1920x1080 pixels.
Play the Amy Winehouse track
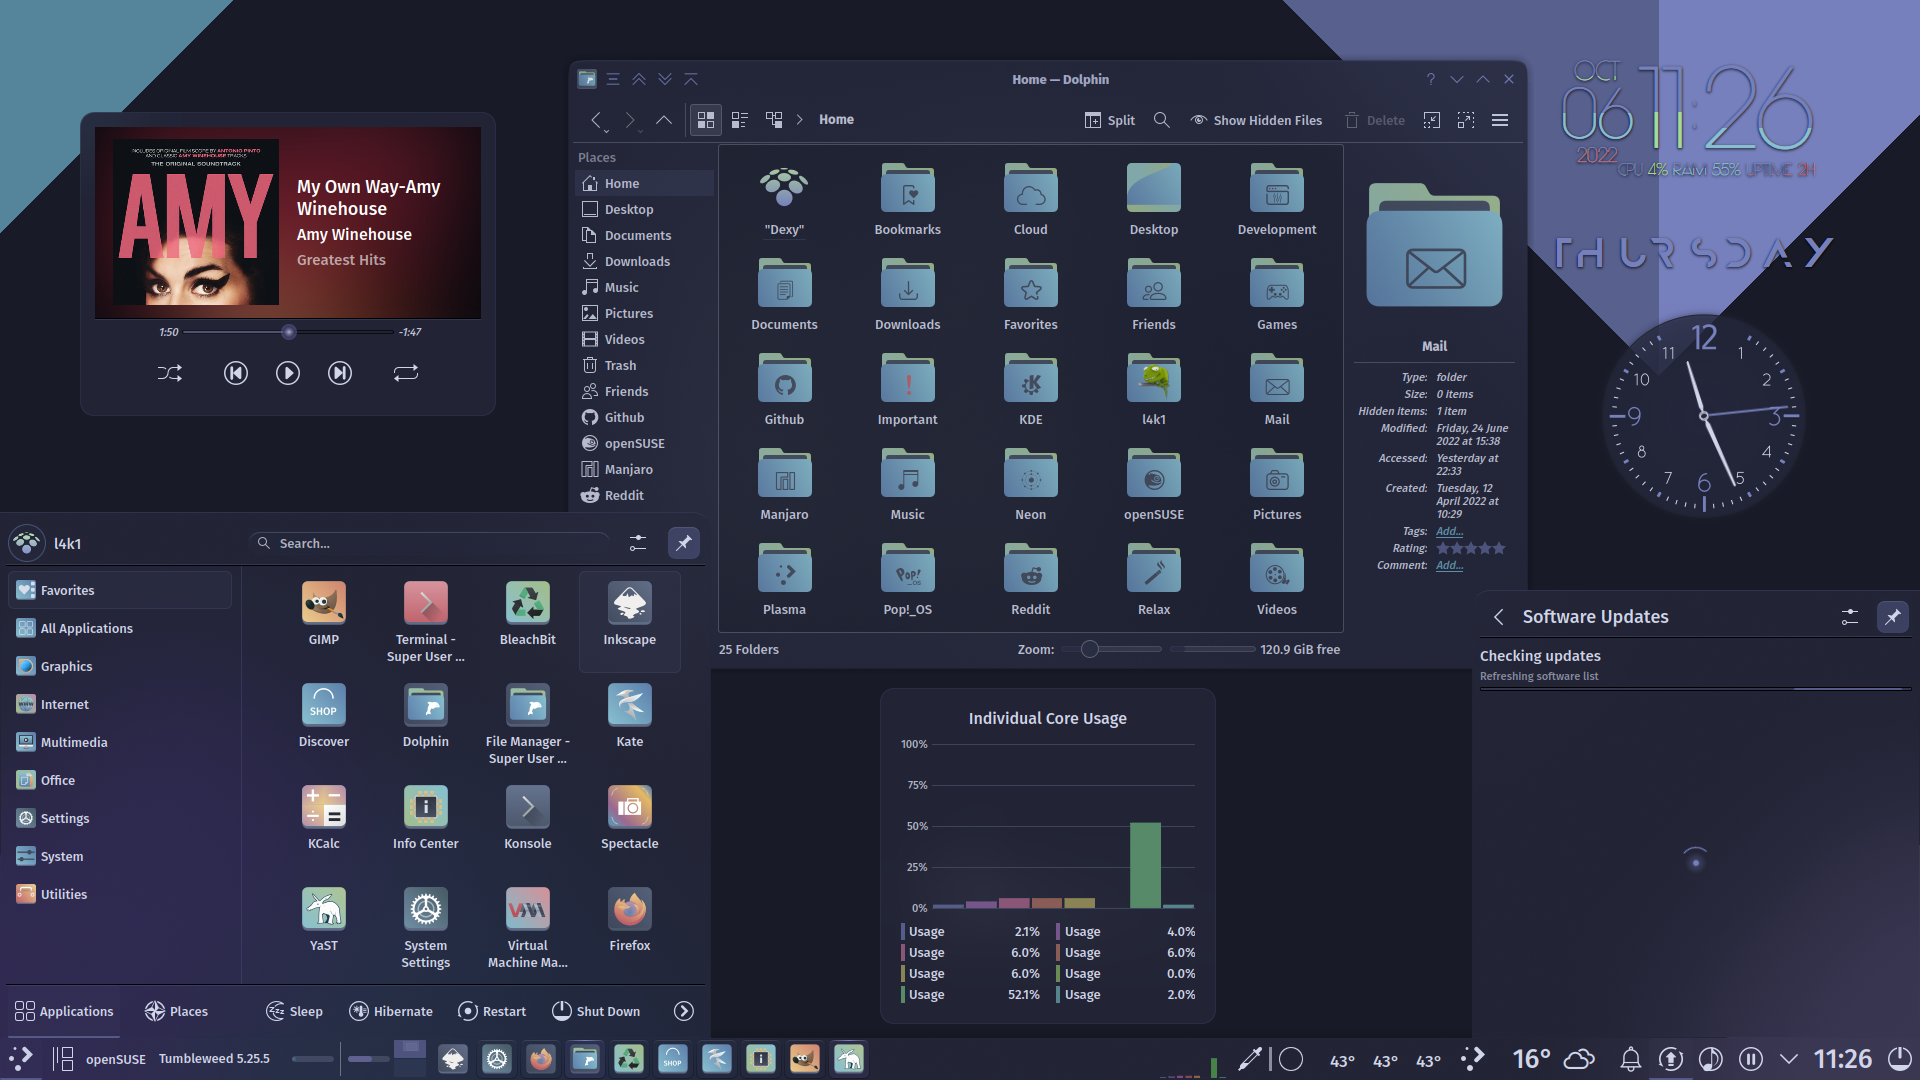click(288, 373)
